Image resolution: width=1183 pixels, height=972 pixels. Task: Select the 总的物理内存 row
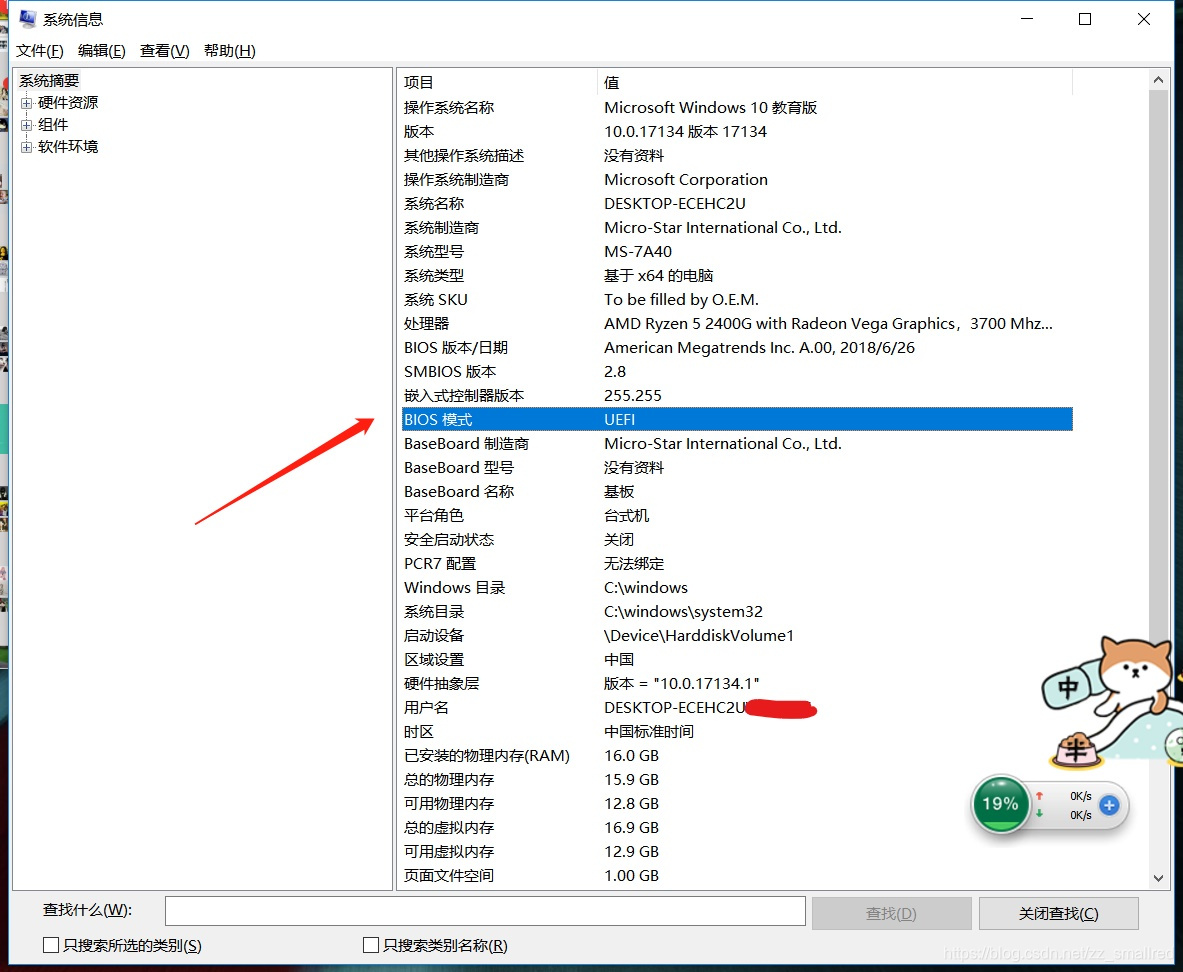tap(737, 780)
